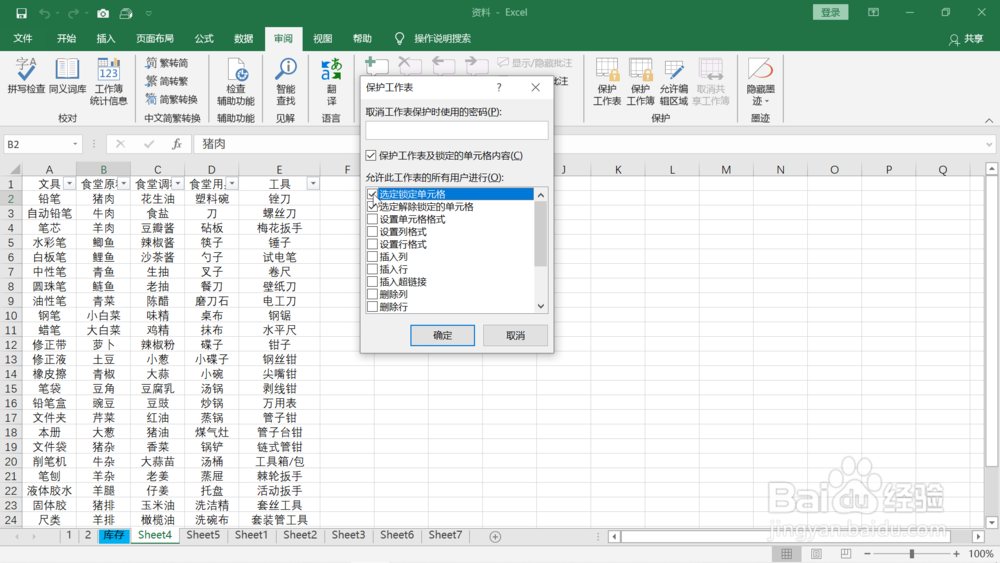The image size is (1000, 563).
Task: Click the Save icon in title bar
Action: [21, 13]
